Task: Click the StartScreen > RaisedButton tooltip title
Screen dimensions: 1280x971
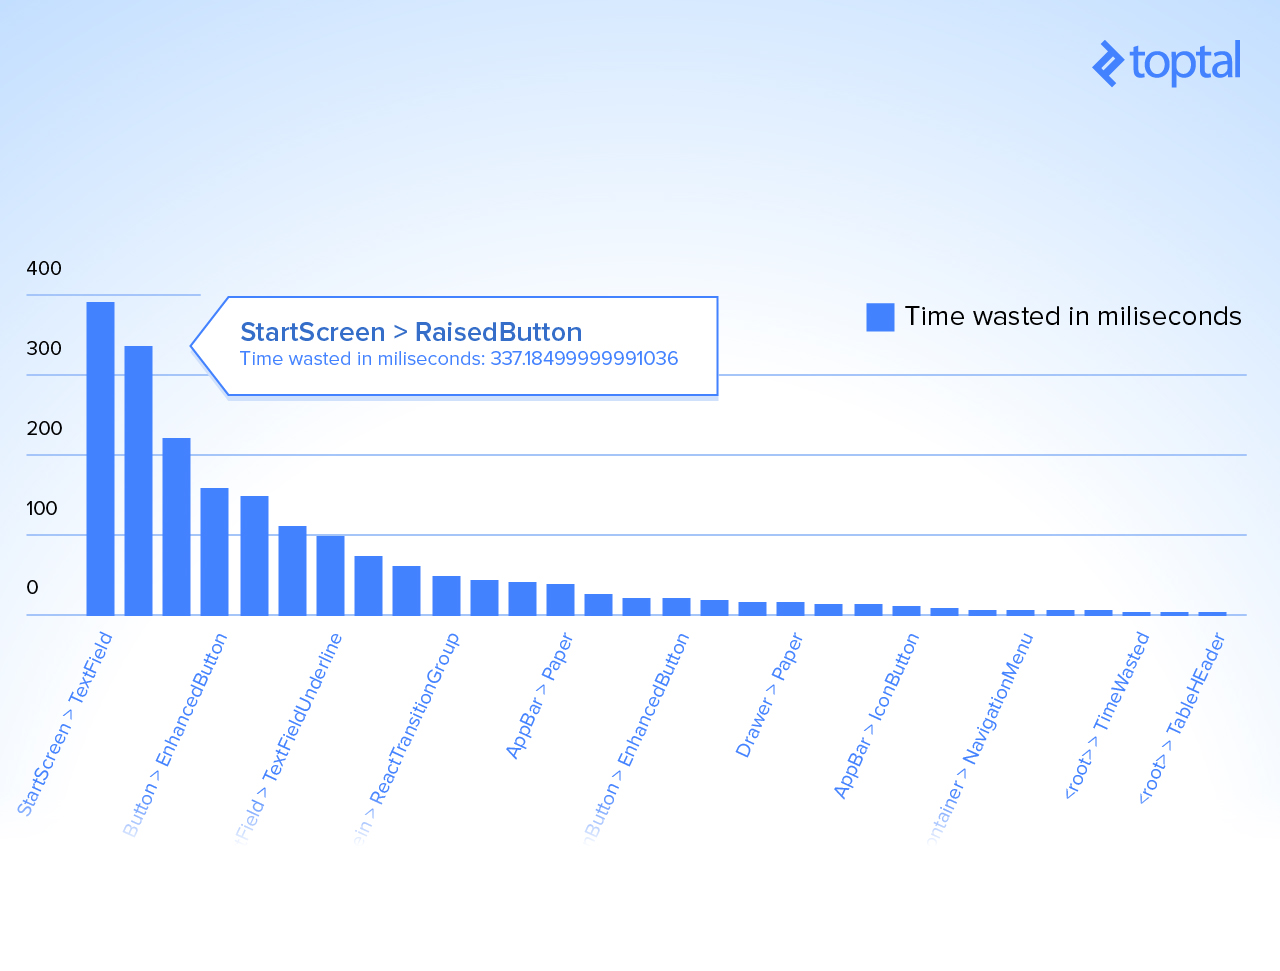Action: click(411, 332)
